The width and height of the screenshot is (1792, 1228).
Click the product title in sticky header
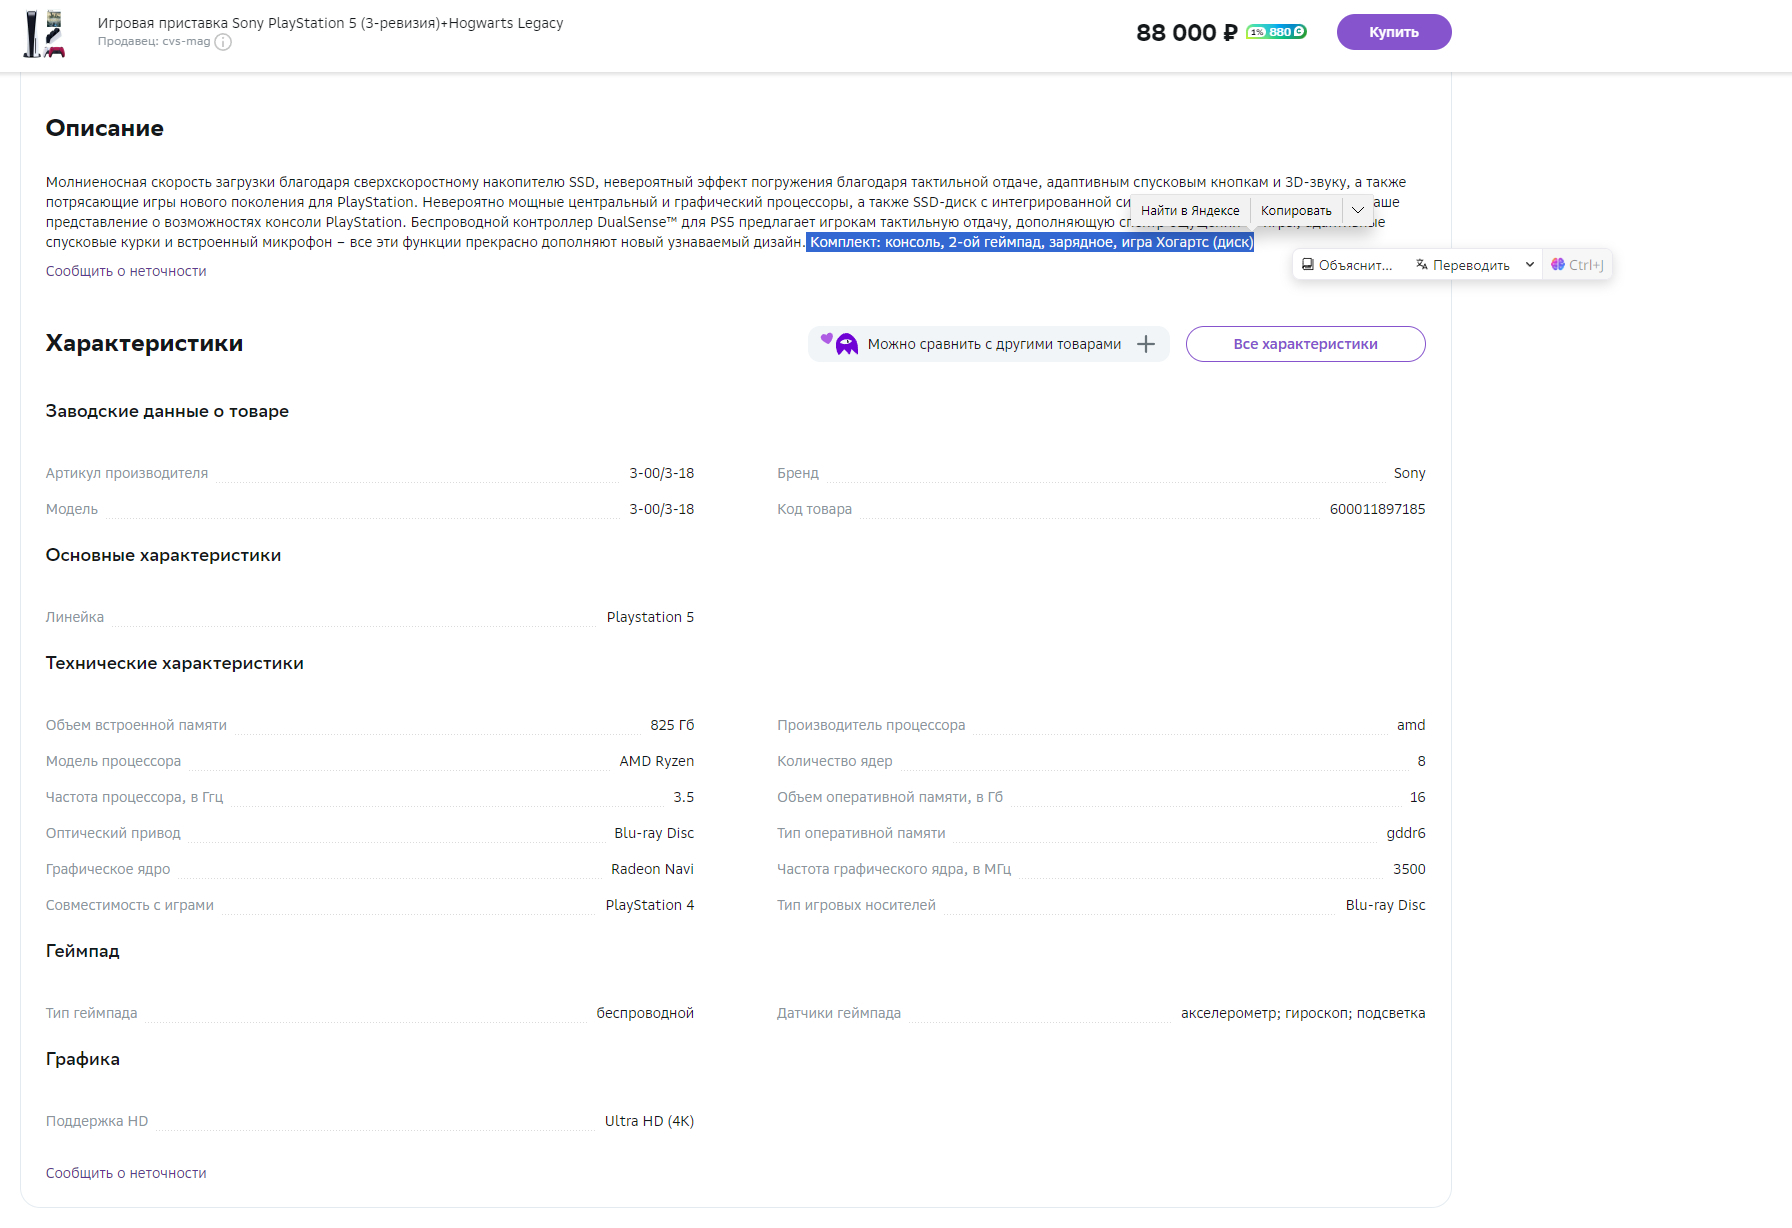click(x=330, y=23)
